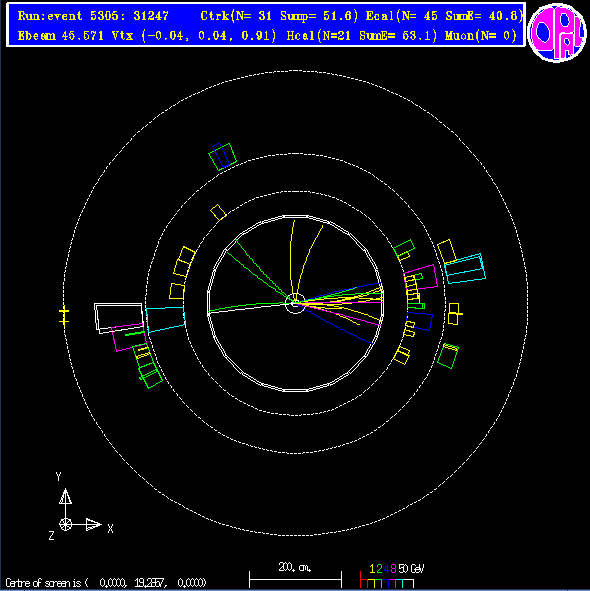Click the green cluster at lower right
Viewport: 590px width, 591px height.
coord(448,356)
